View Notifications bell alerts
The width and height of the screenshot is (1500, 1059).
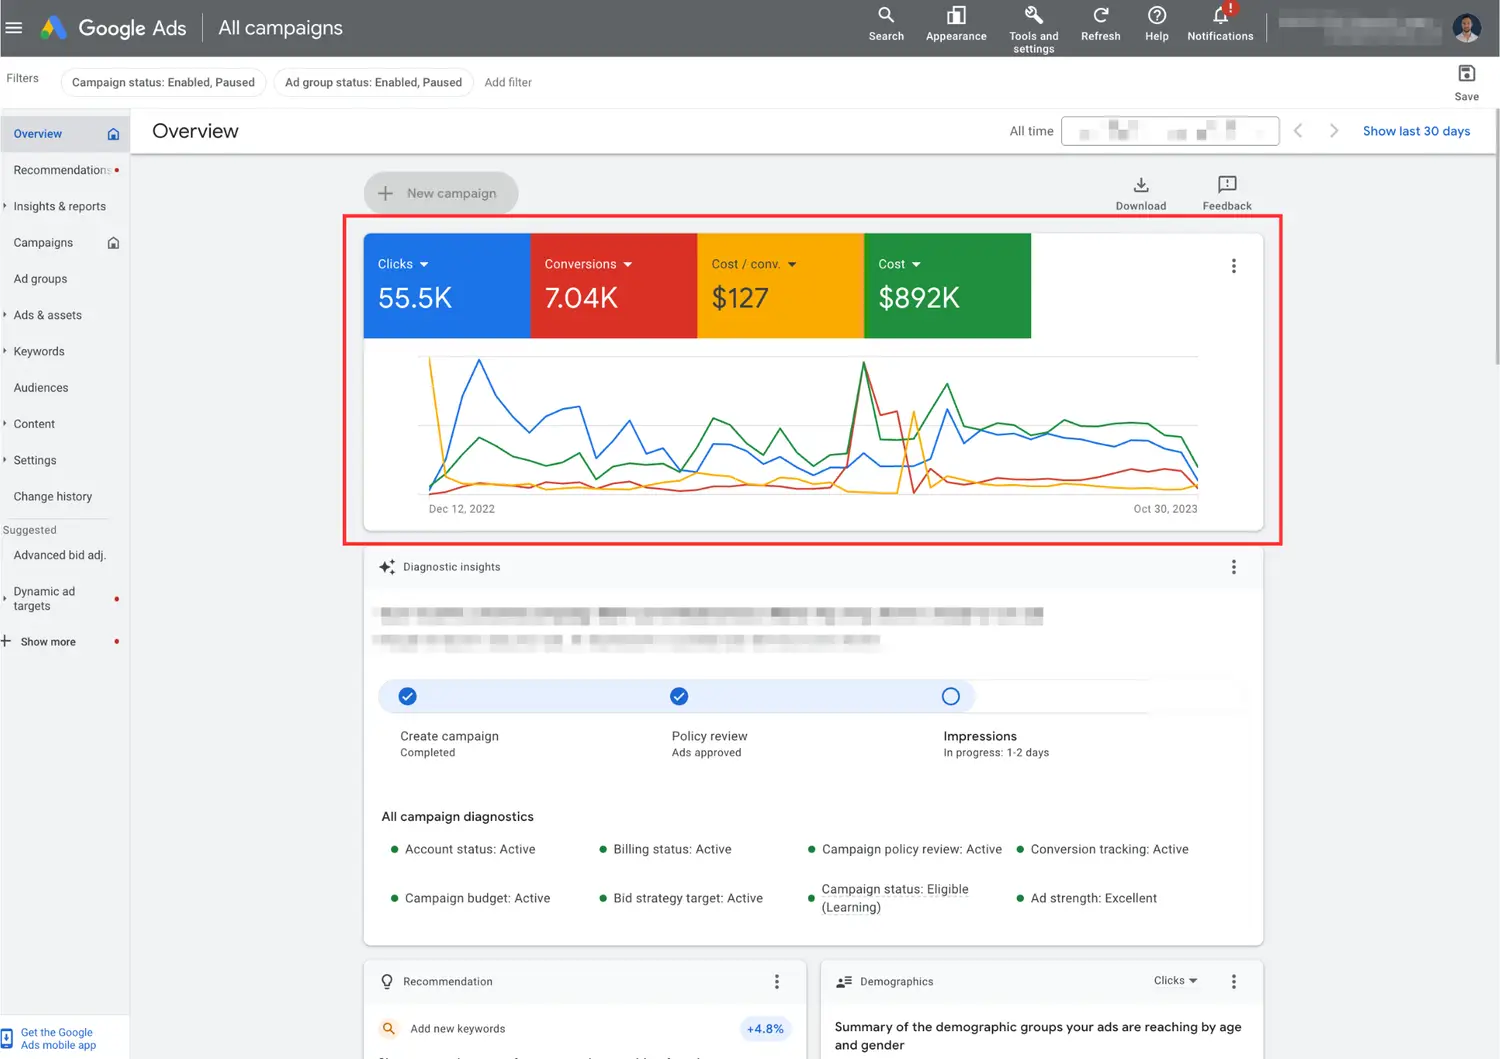pyautogui.click(x=1220, y=17)
